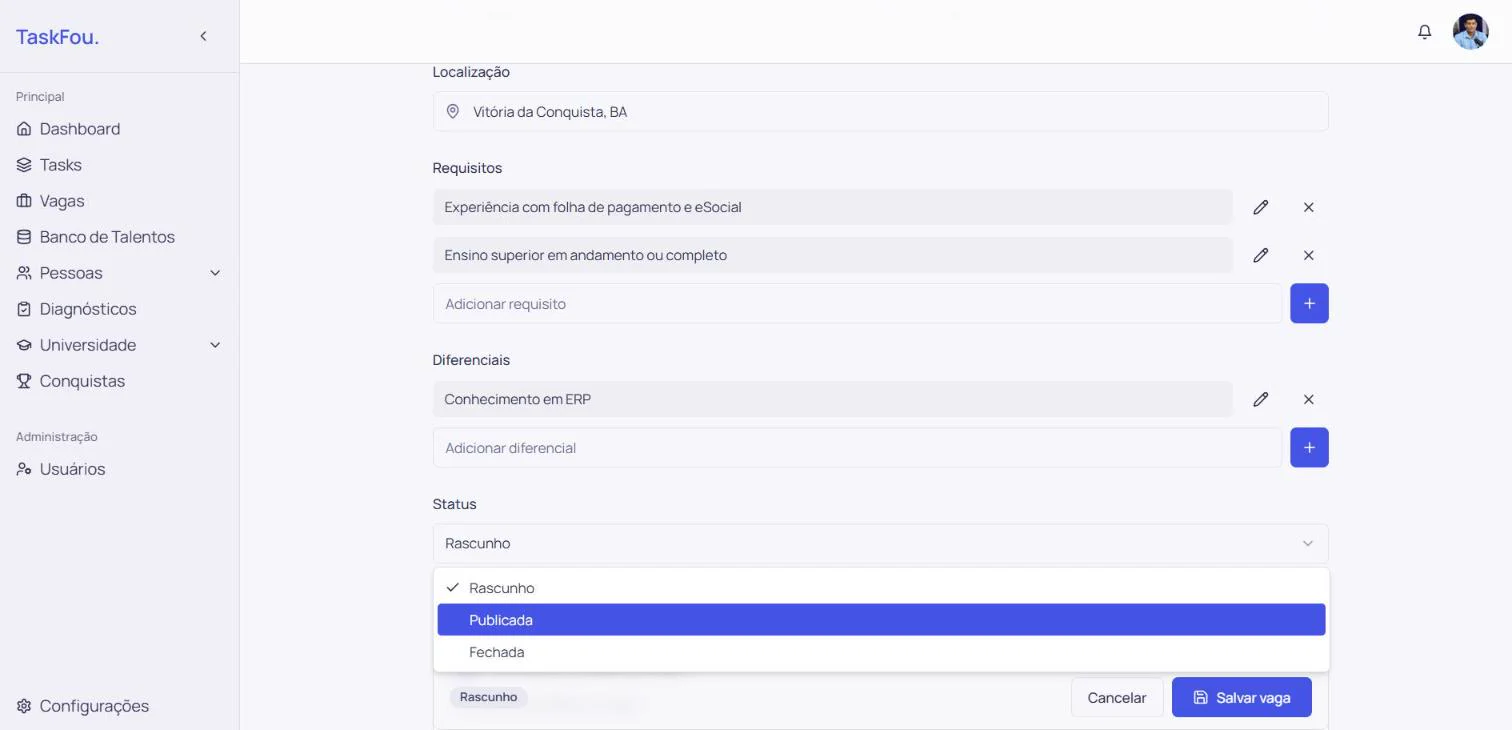1512x730 pixels.
Task: Expand the Pessoas submenu chevron
Action: pos(215,273)
